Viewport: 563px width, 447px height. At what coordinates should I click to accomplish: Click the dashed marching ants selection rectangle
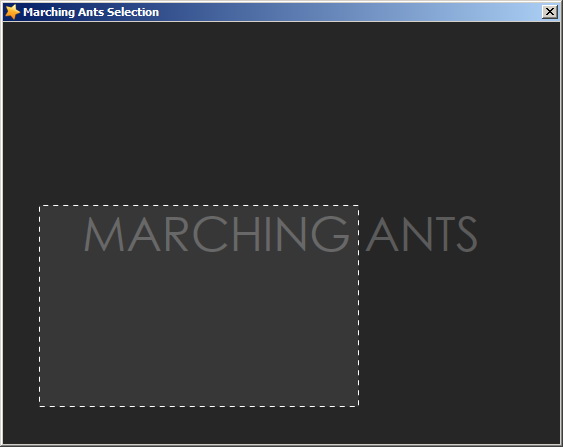[x=199, y=306]
